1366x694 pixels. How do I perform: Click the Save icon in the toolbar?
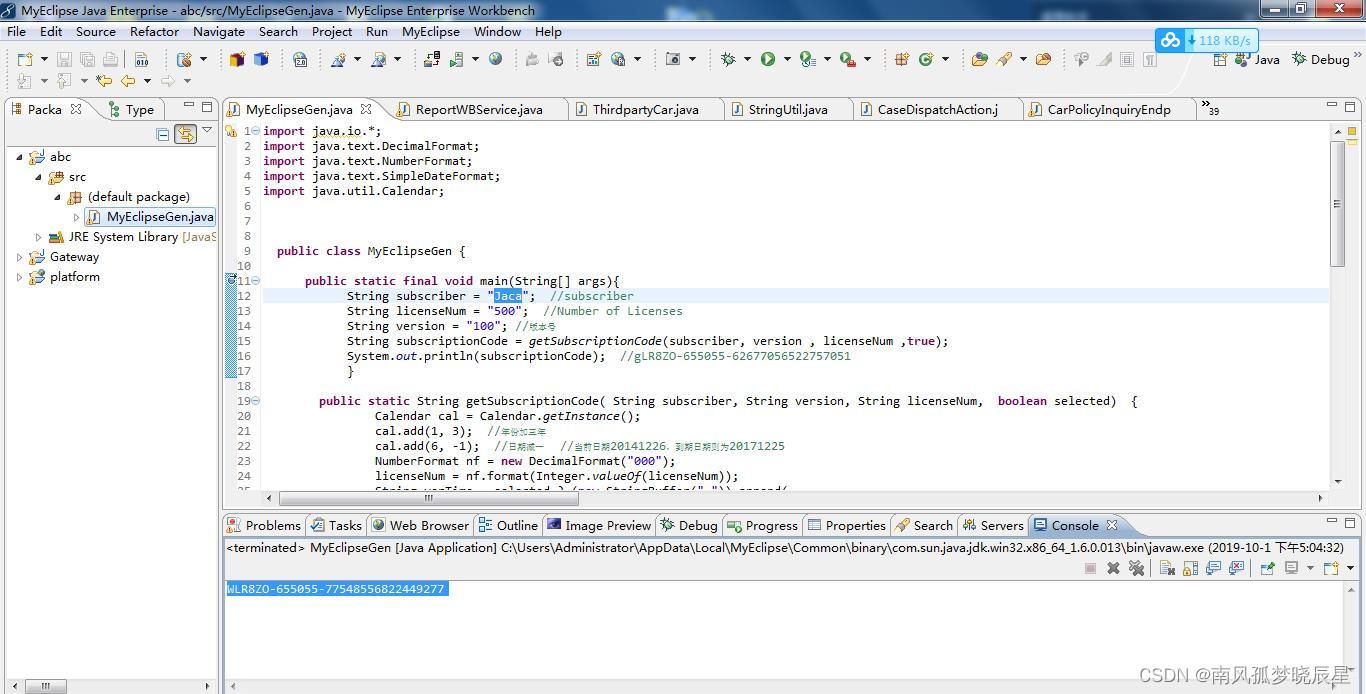(x=62, y=59)
